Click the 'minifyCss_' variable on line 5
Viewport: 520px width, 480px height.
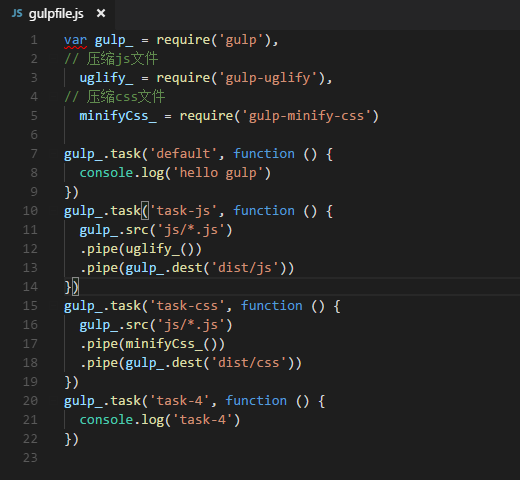(x=118, y=116)
